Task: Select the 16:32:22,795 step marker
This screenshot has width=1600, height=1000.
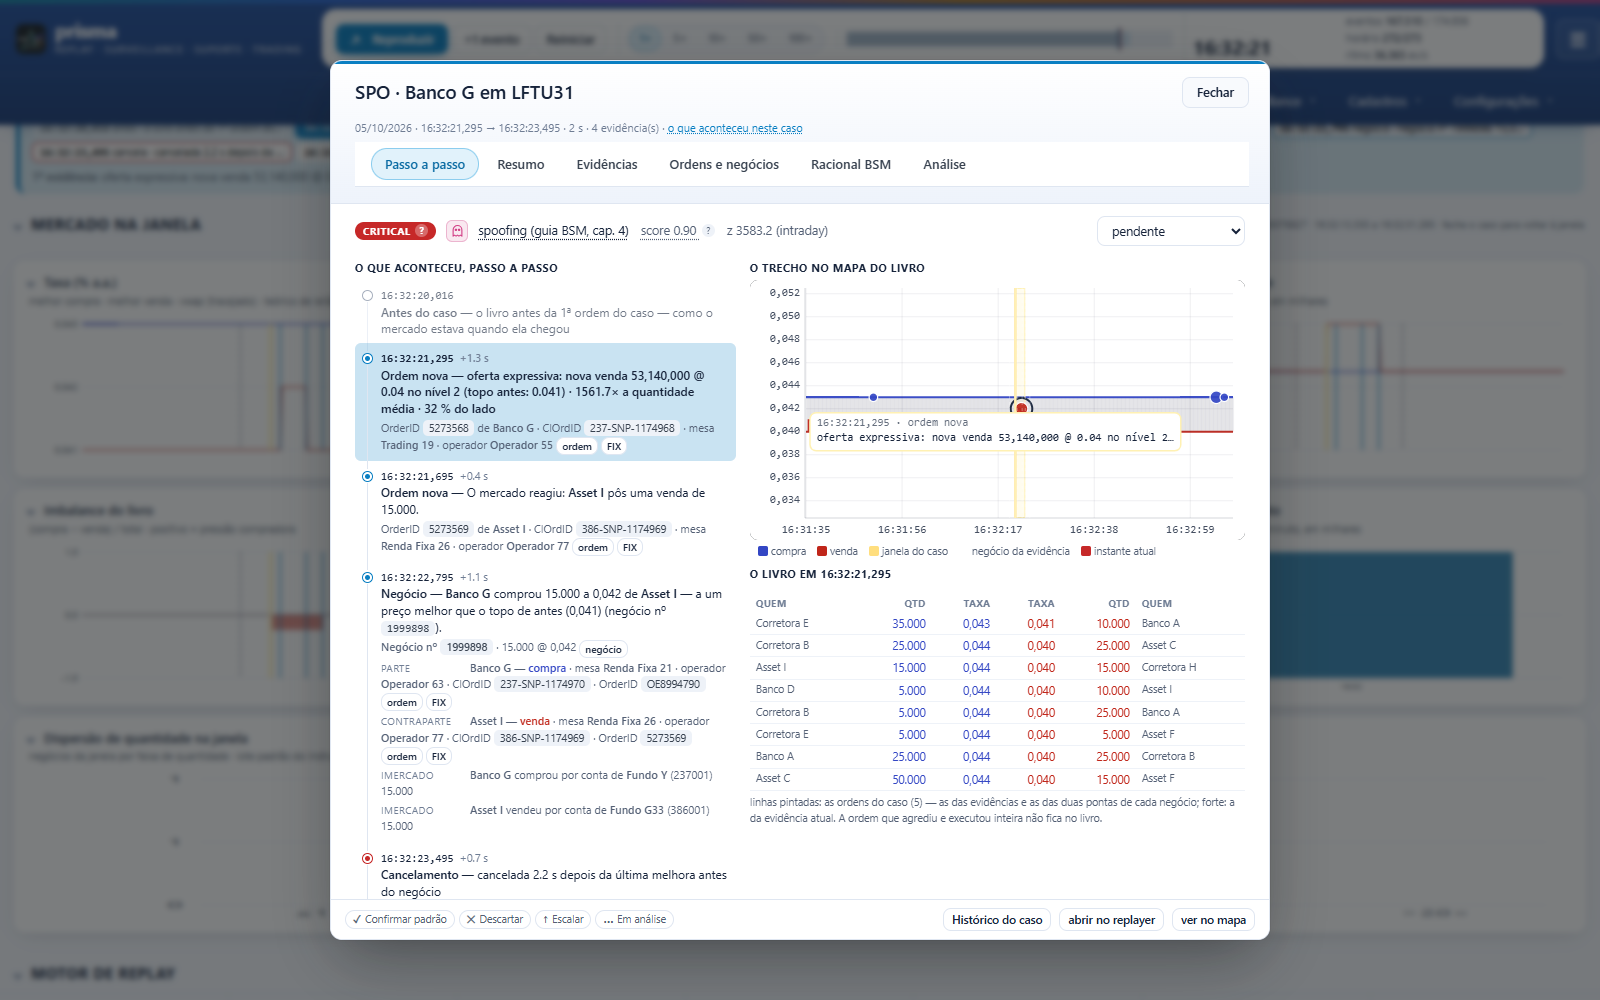Action: [x=367, y=577]
